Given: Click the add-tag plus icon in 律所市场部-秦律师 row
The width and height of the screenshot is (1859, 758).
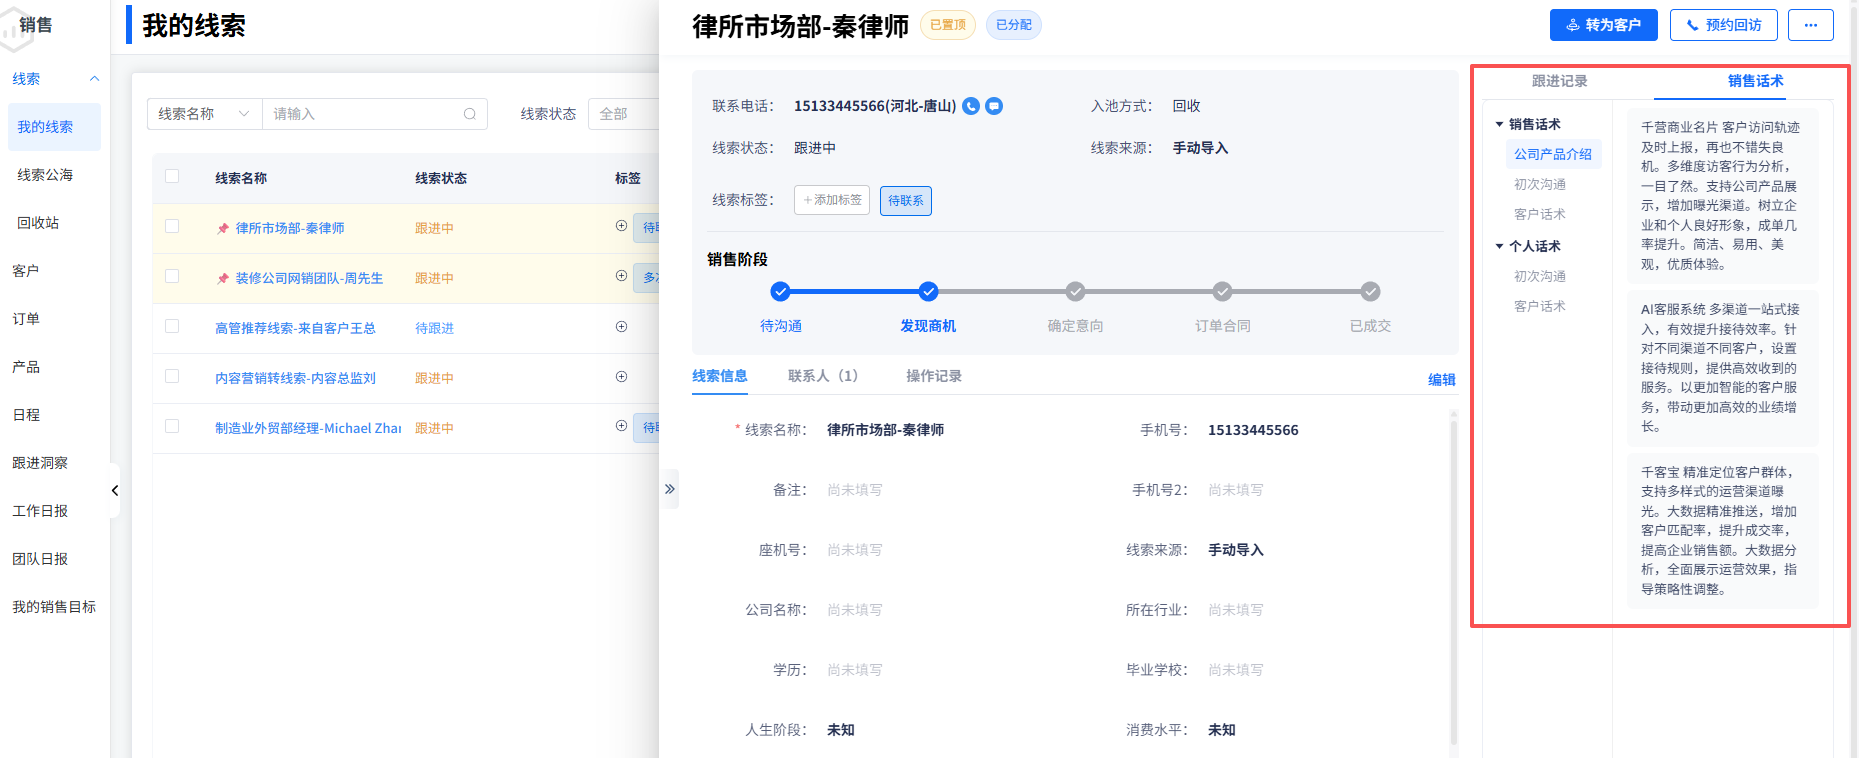Looking at the screenshot, I should point(621,226).
